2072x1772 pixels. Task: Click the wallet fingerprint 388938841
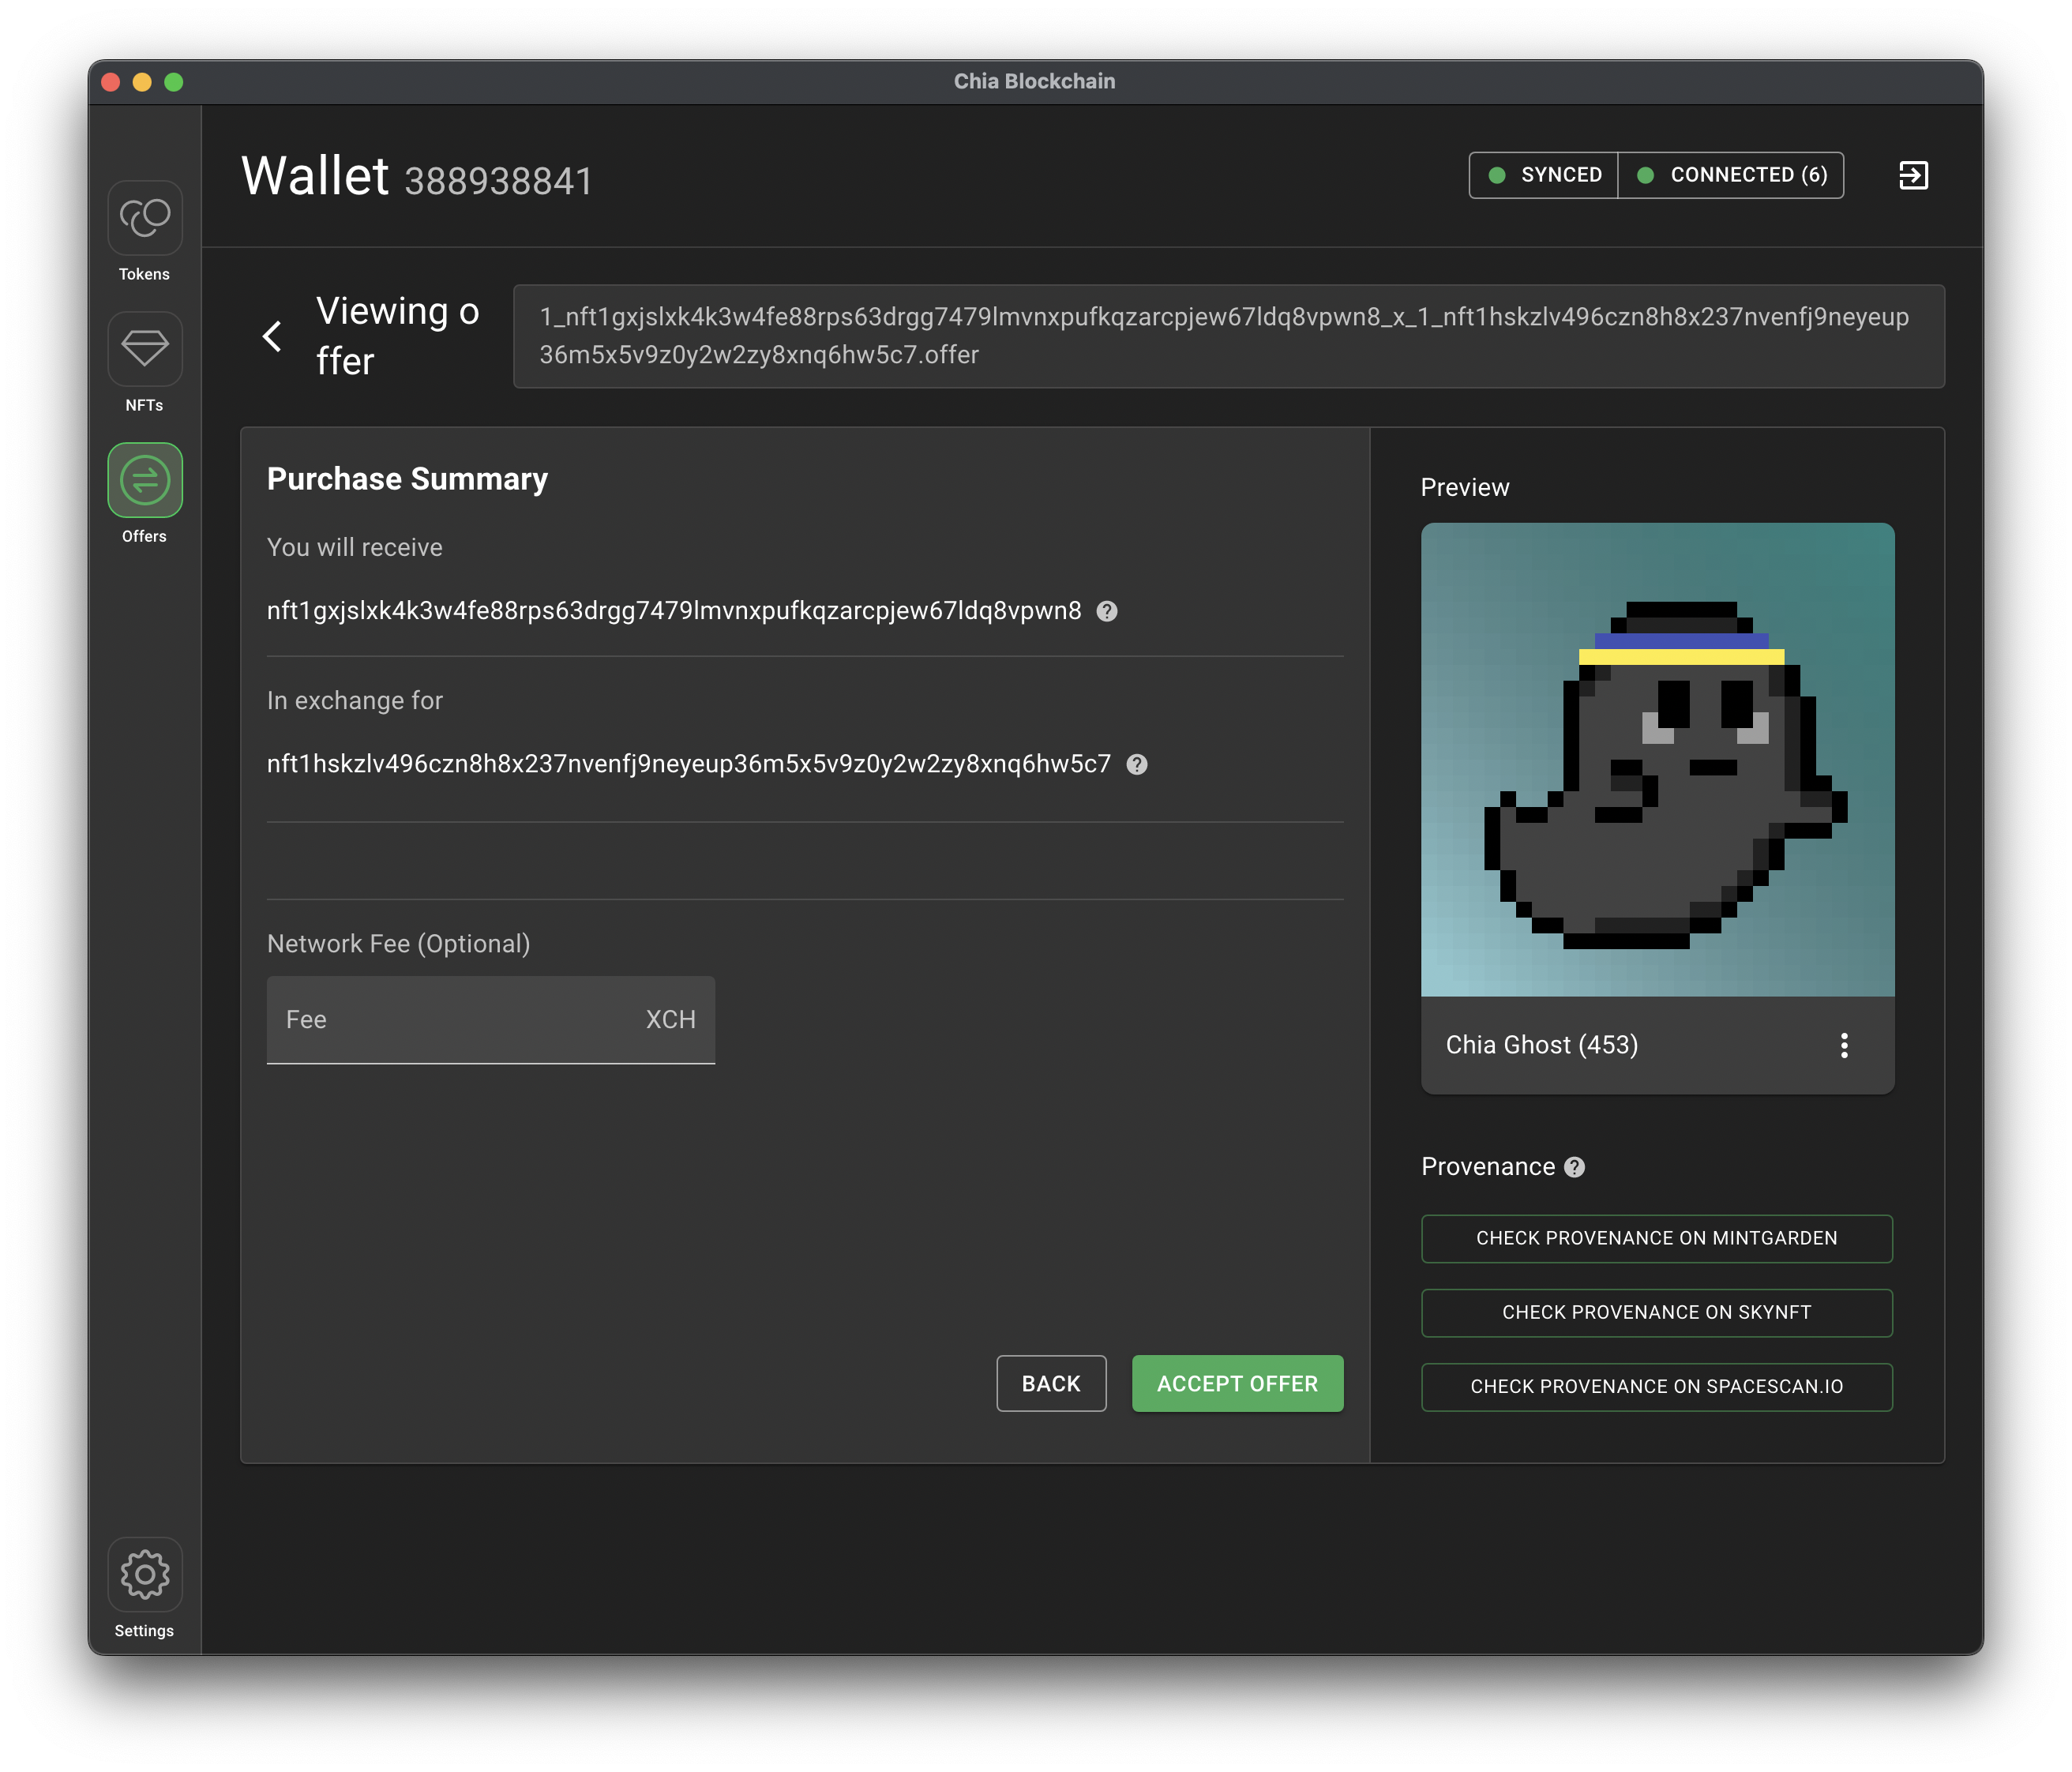(x=498, y=181)
